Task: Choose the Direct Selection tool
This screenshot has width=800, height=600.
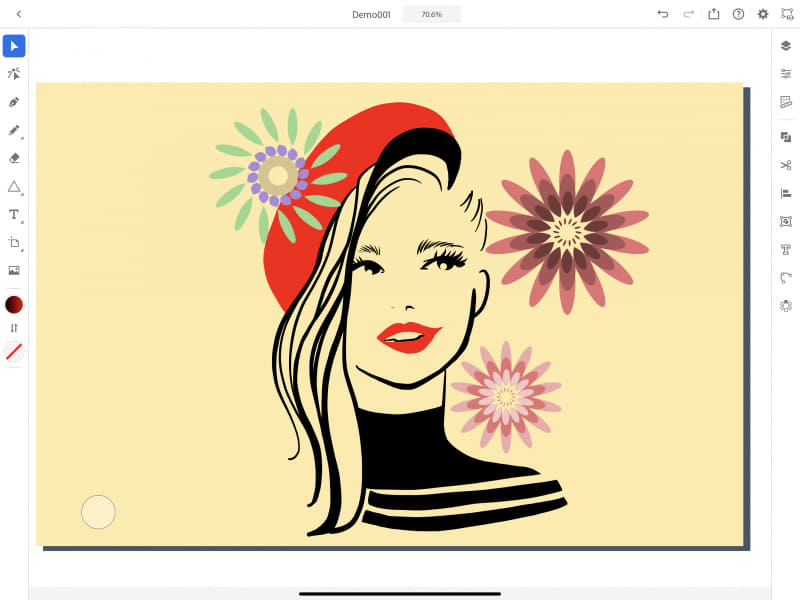Action: 14,74
